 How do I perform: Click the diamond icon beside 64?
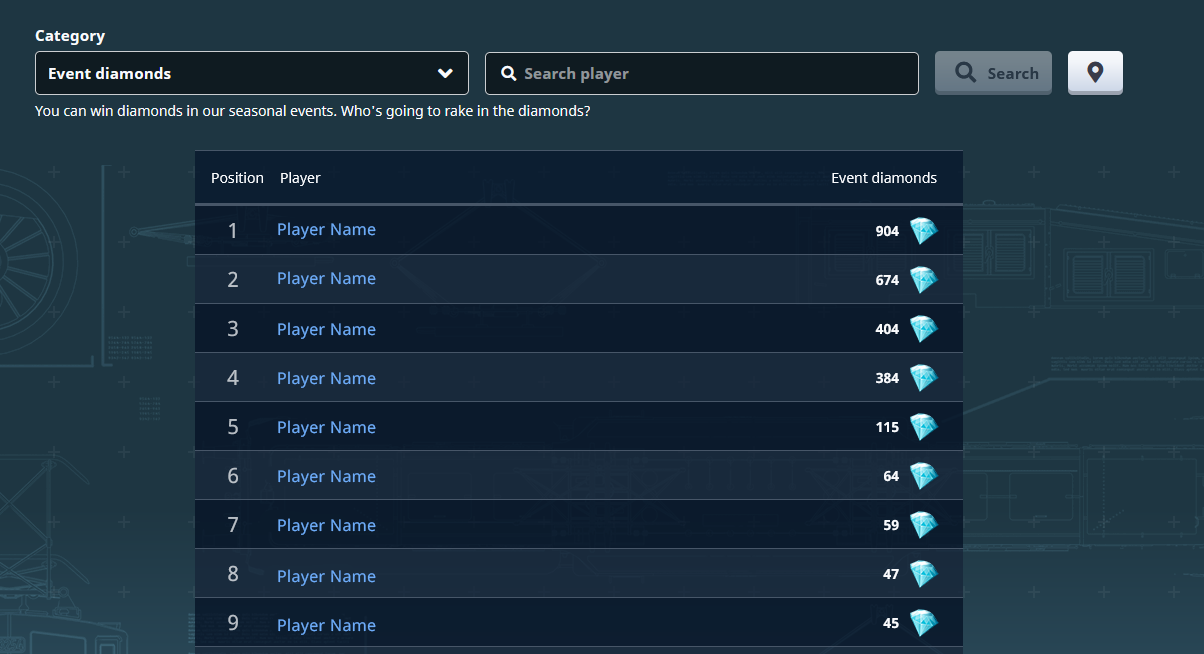[x=923, y=476]
